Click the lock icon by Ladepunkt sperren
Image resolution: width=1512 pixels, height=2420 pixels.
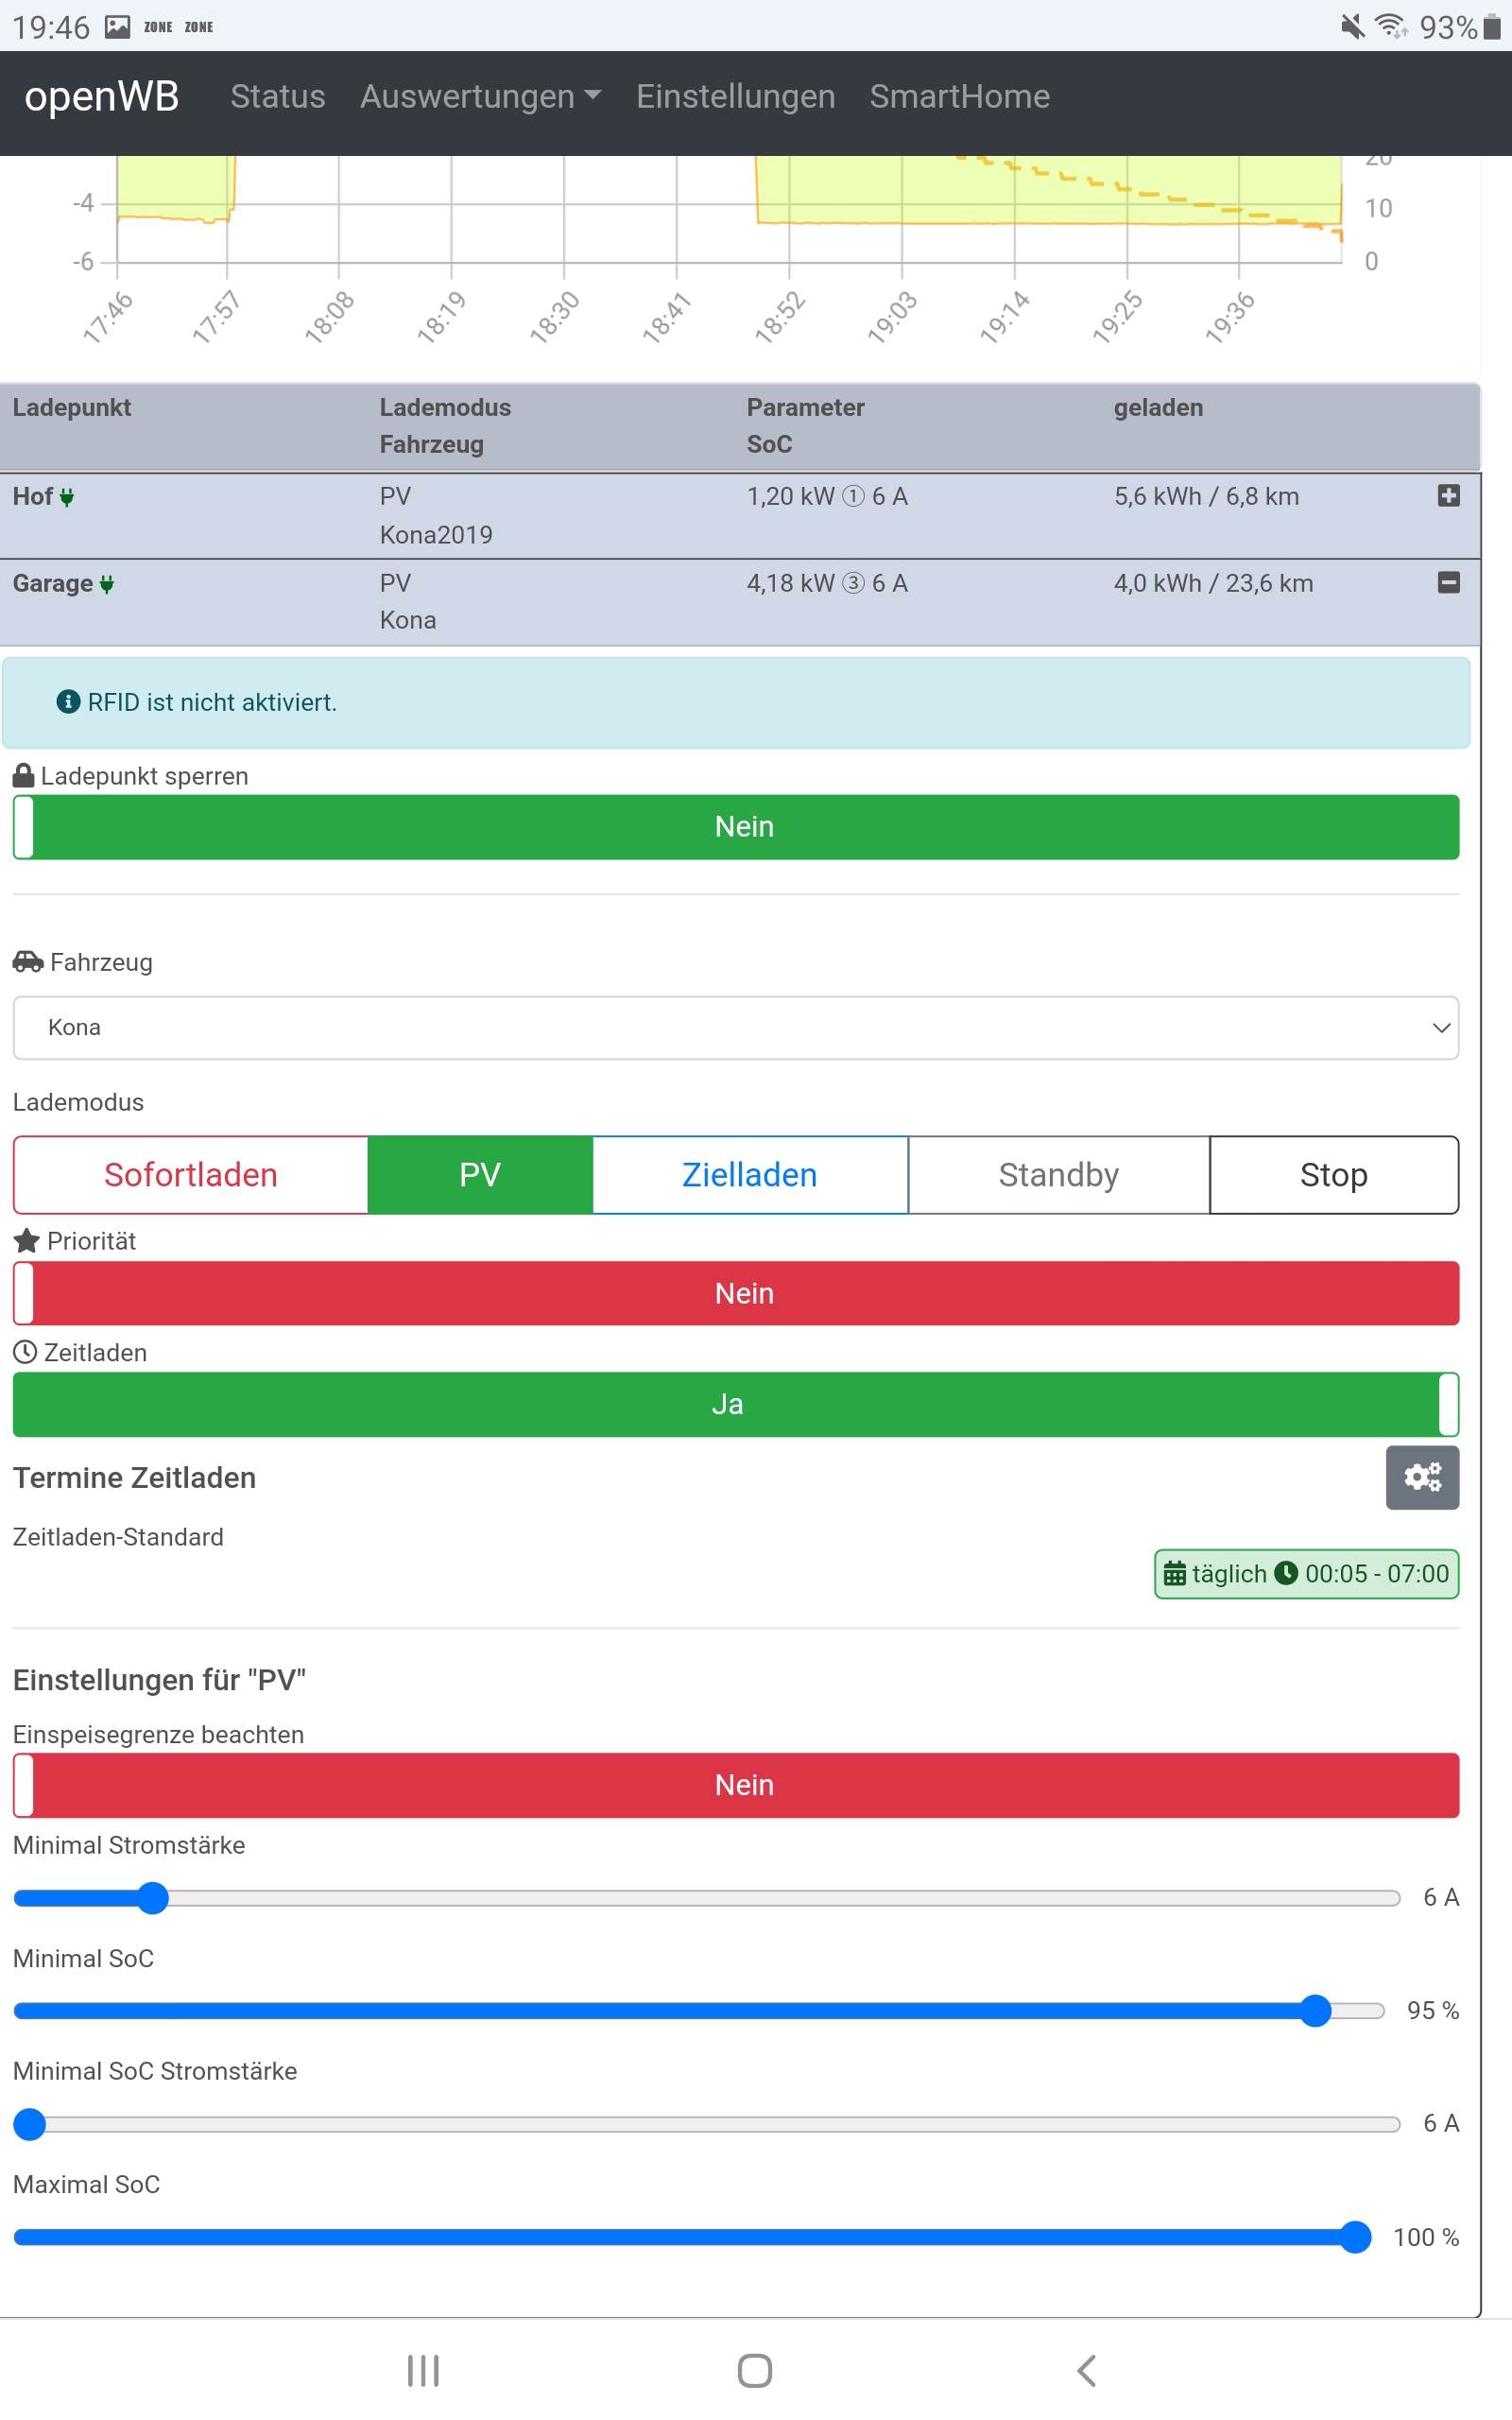(24, 775)
